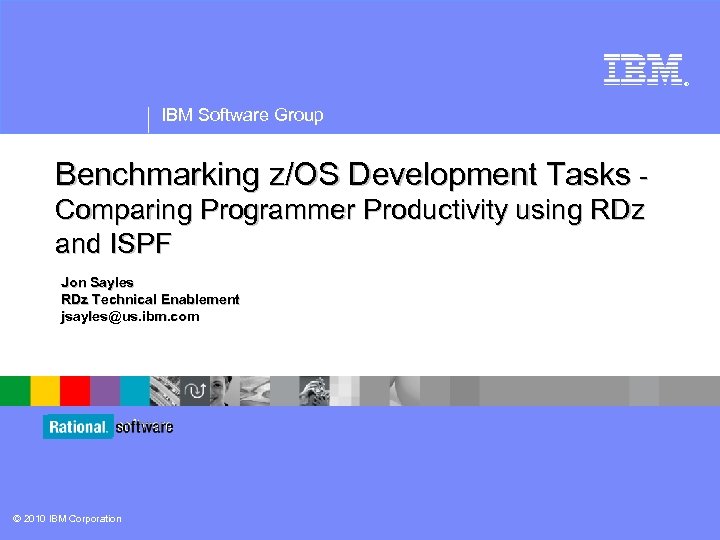Click the hands photo tile in the strip
Screen dimensions: 720x540
315,391
